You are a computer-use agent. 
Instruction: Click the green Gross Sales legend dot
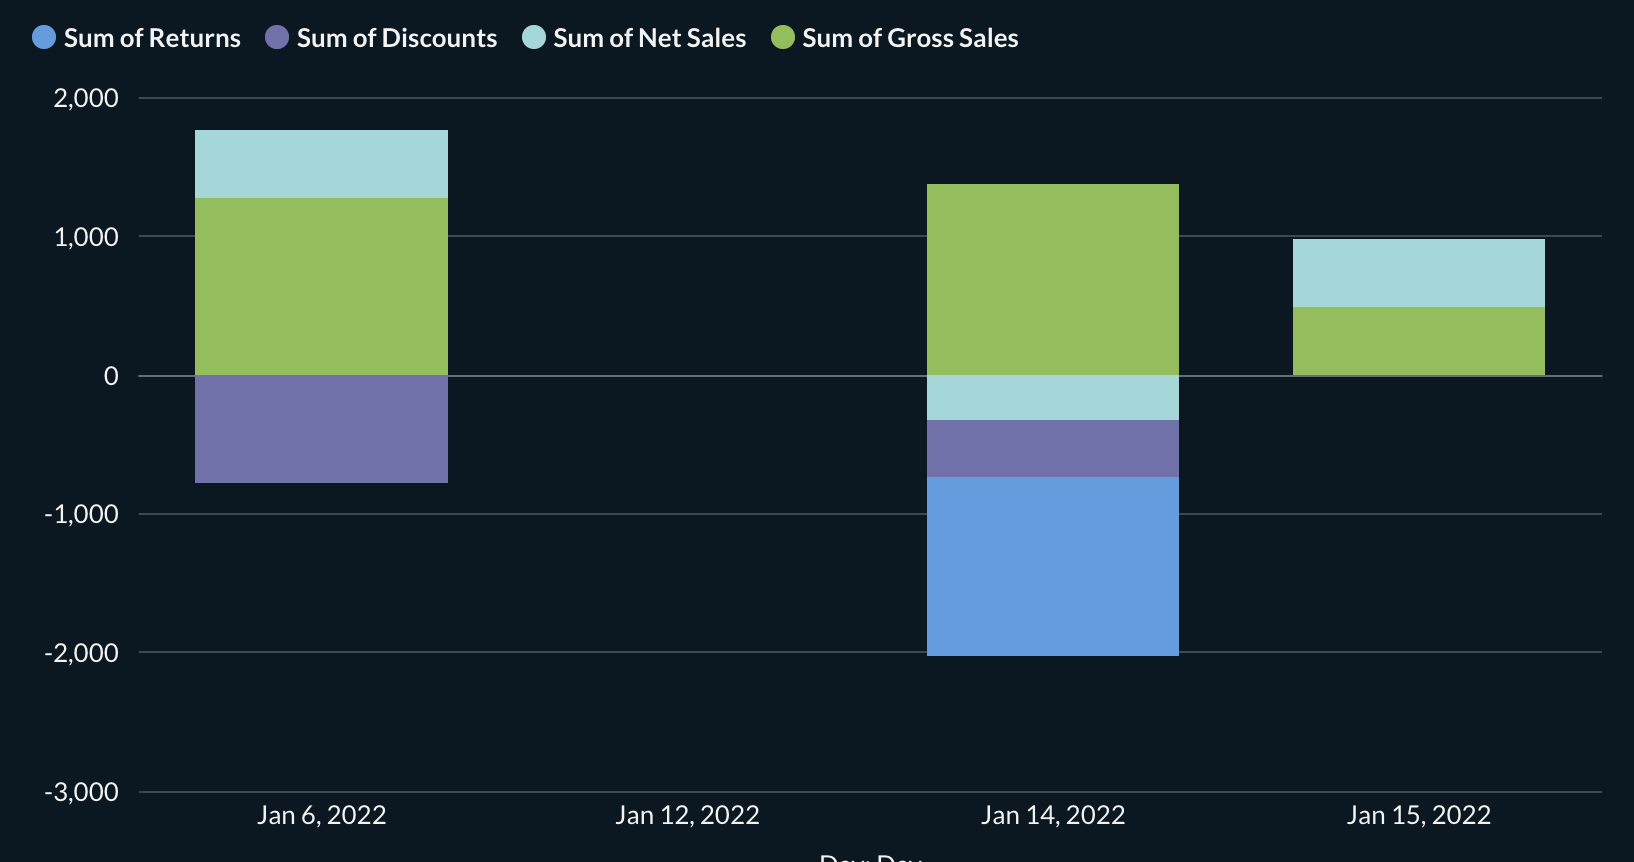(x=783, y=38)
